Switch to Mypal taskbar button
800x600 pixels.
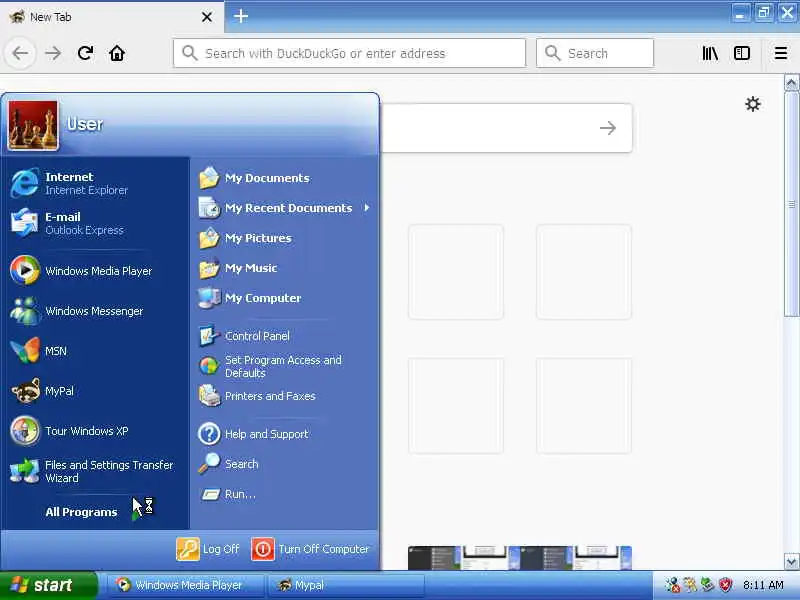tap(346, 585)
